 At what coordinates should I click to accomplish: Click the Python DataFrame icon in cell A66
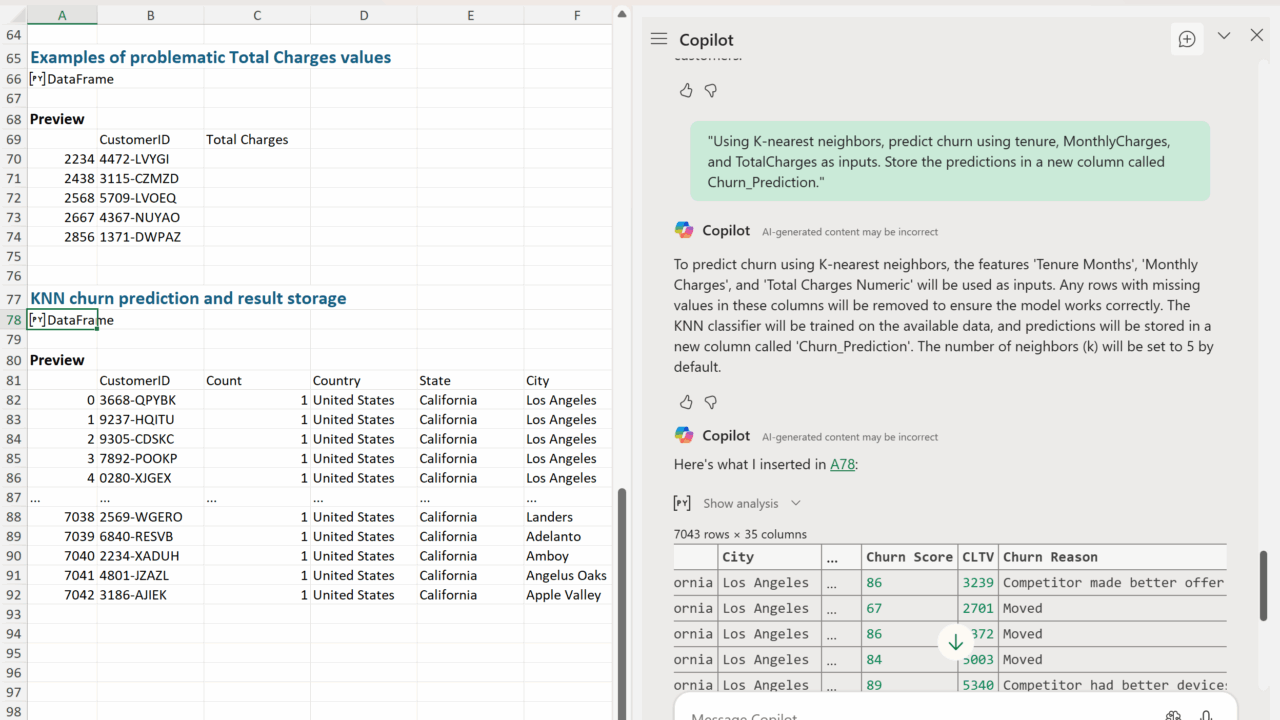click(x=37, y=79)
